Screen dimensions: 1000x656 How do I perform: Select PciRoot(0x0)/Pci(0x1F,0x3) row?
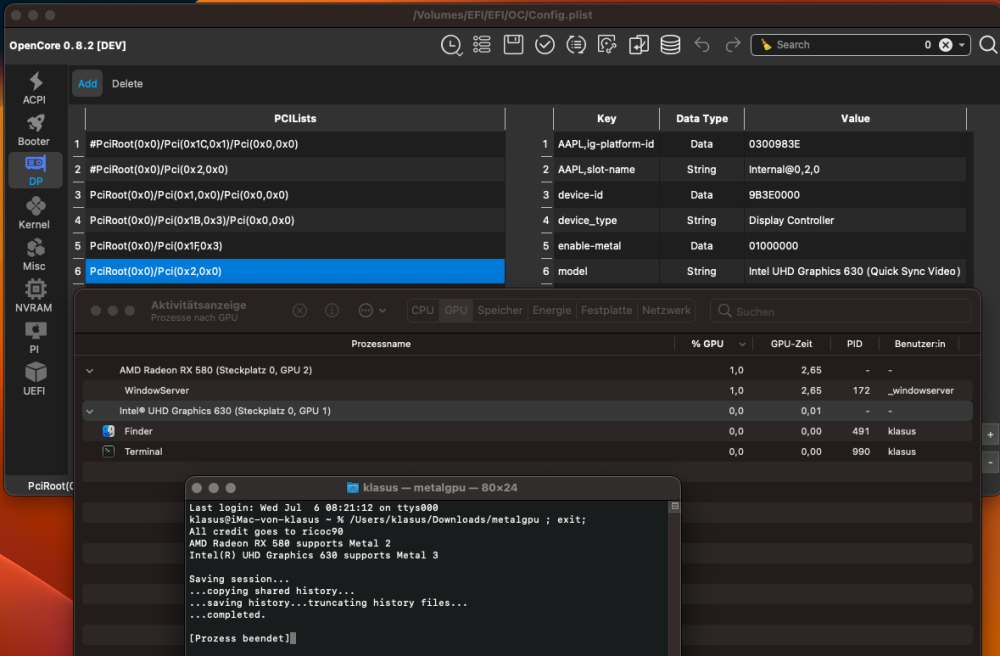click(295, 246)
